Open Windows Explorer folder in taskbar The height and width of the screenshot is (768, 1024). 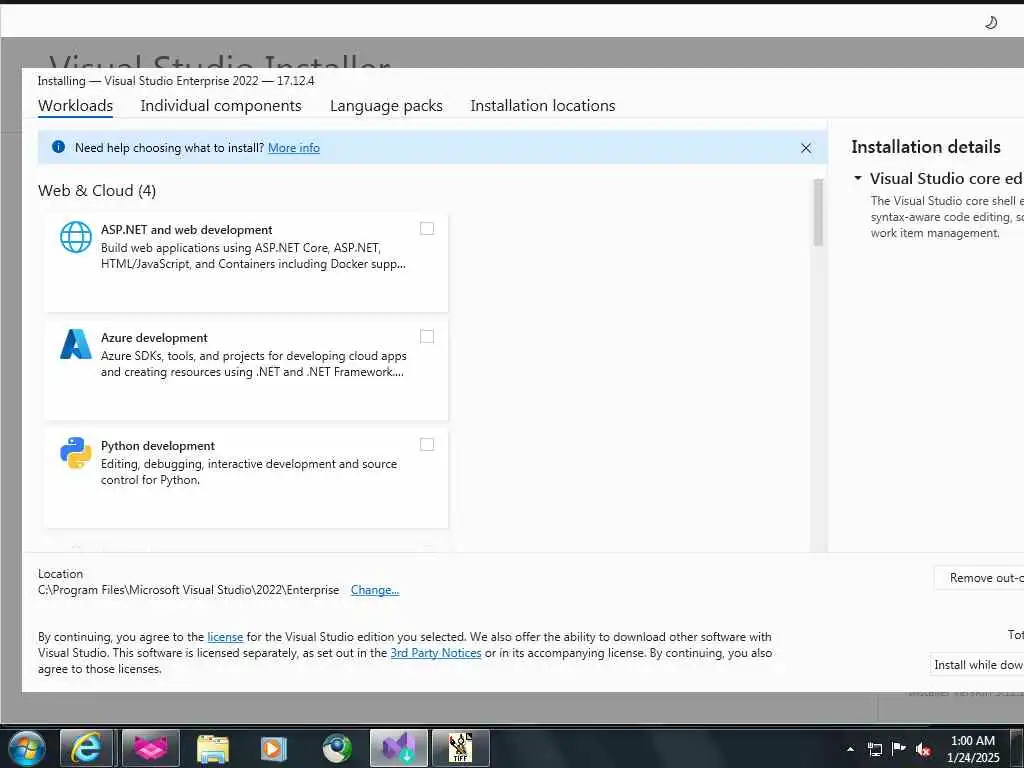[x=213, y=749]
